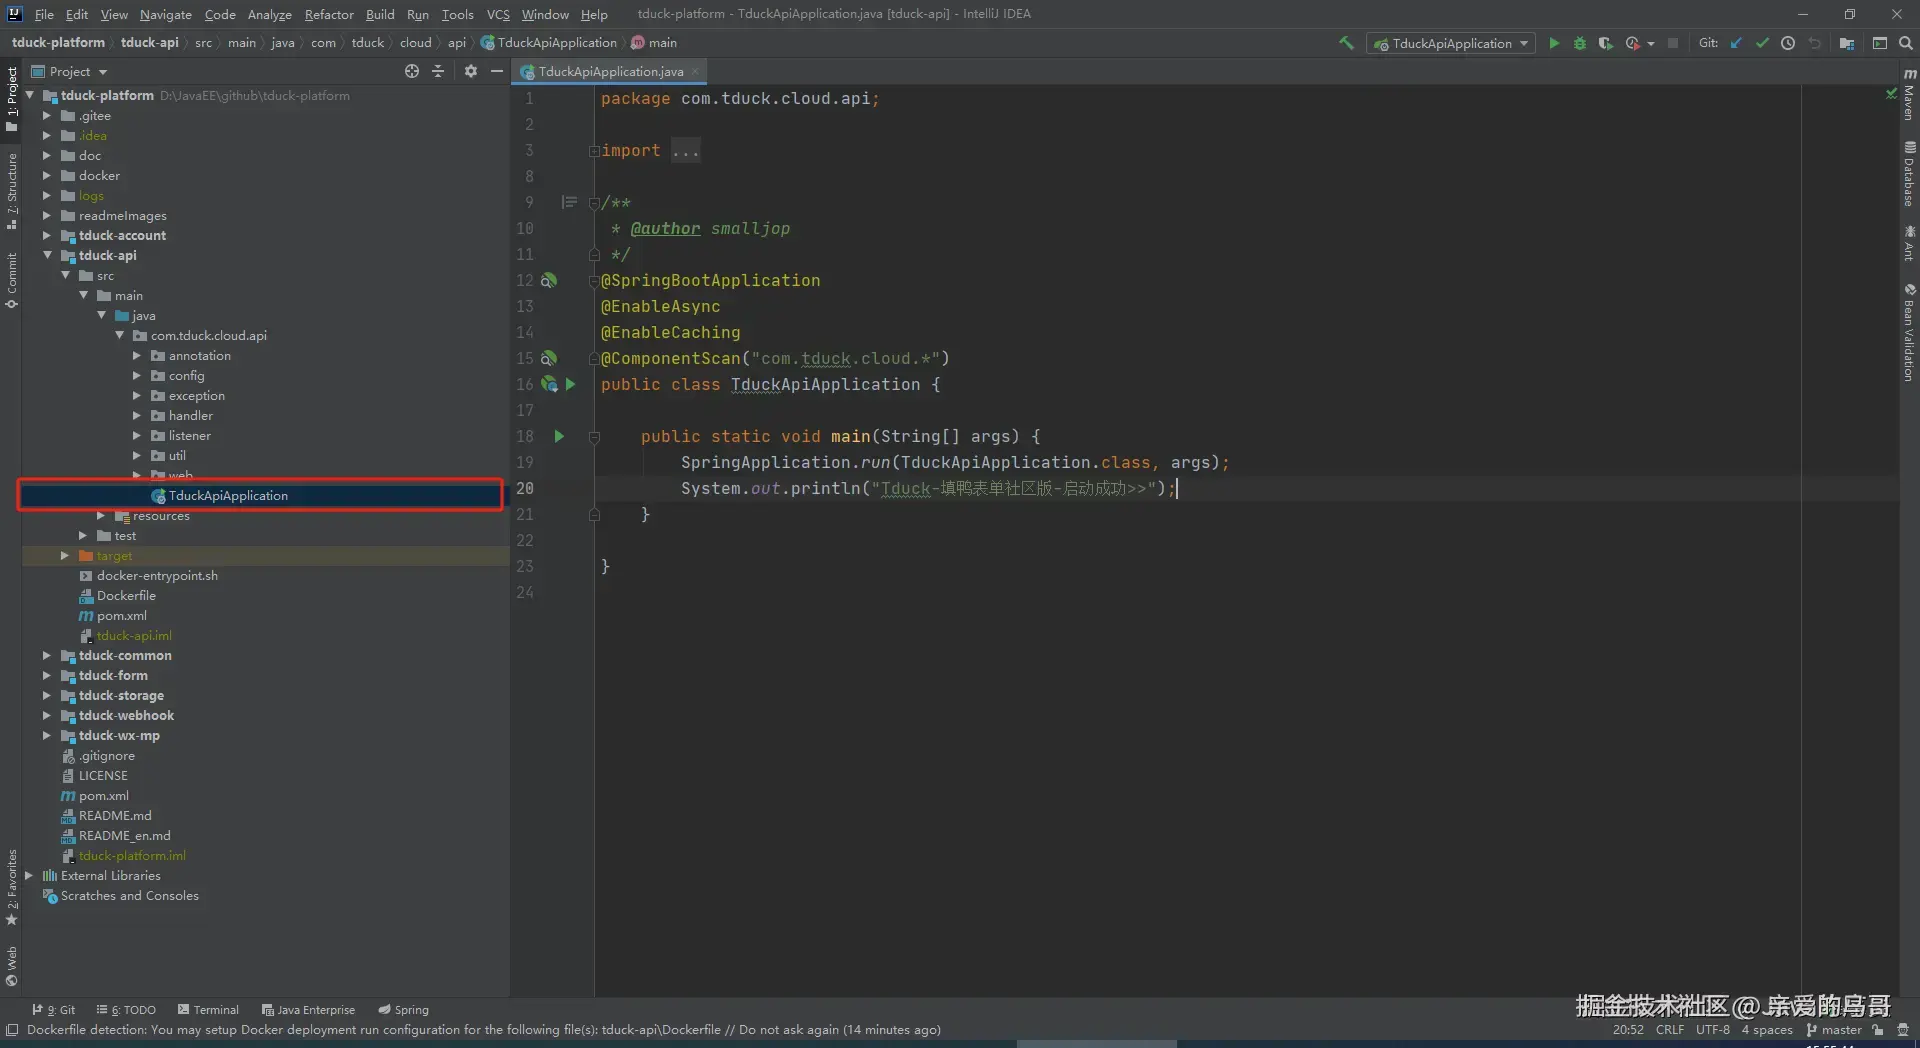
Task: Open the Navigate menu
Action: click(166, 14)
